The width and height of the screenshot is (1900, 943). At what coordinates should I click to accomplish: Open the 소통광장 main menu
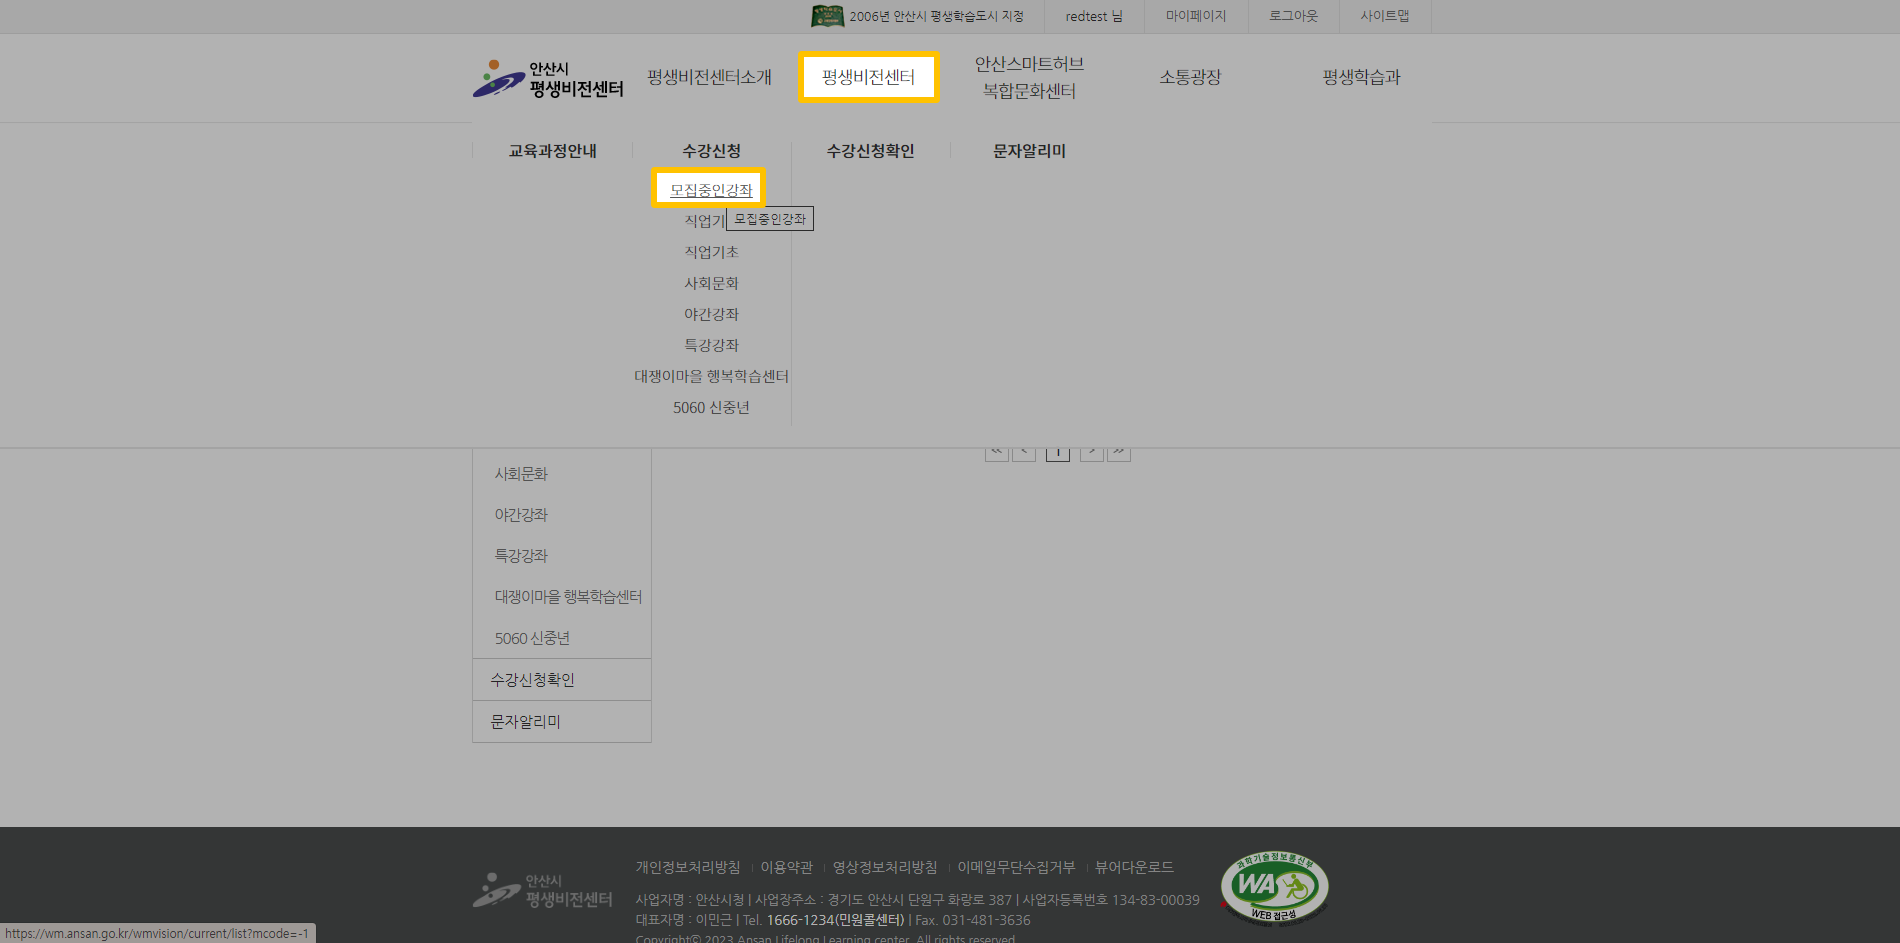[1190, 77]
